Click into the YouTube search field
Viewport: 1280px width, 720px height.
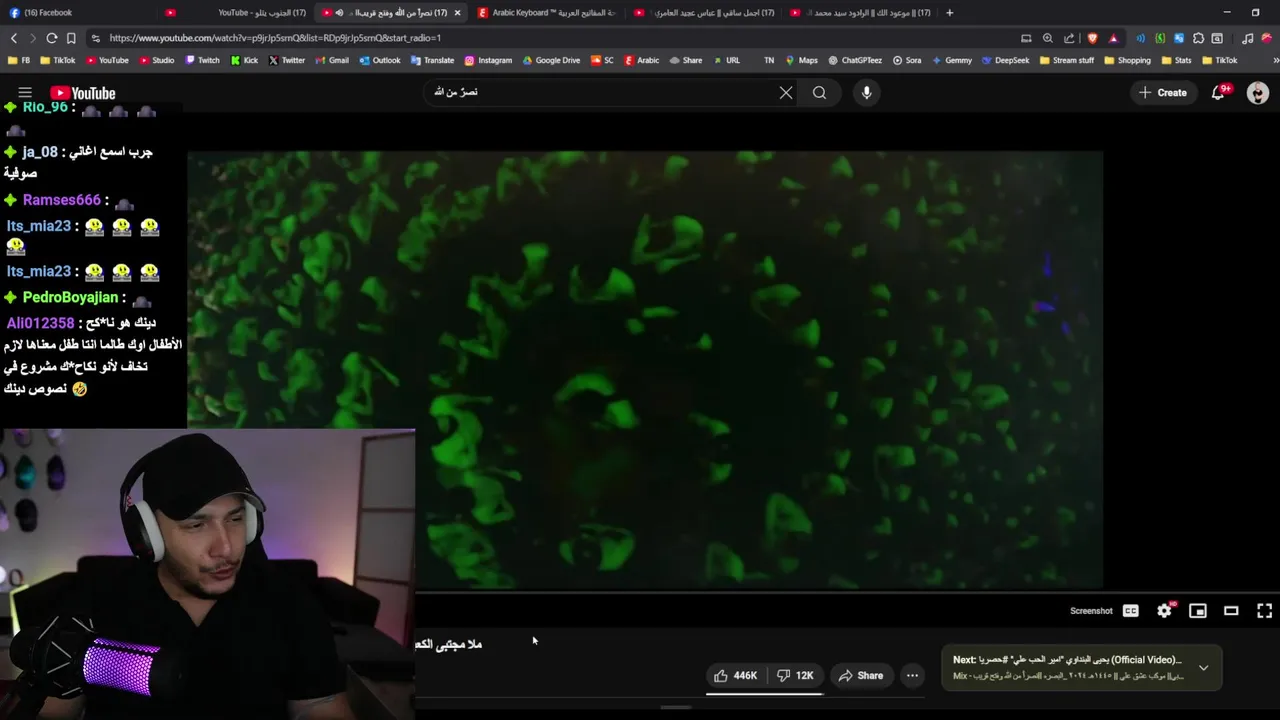coord(600,93)
